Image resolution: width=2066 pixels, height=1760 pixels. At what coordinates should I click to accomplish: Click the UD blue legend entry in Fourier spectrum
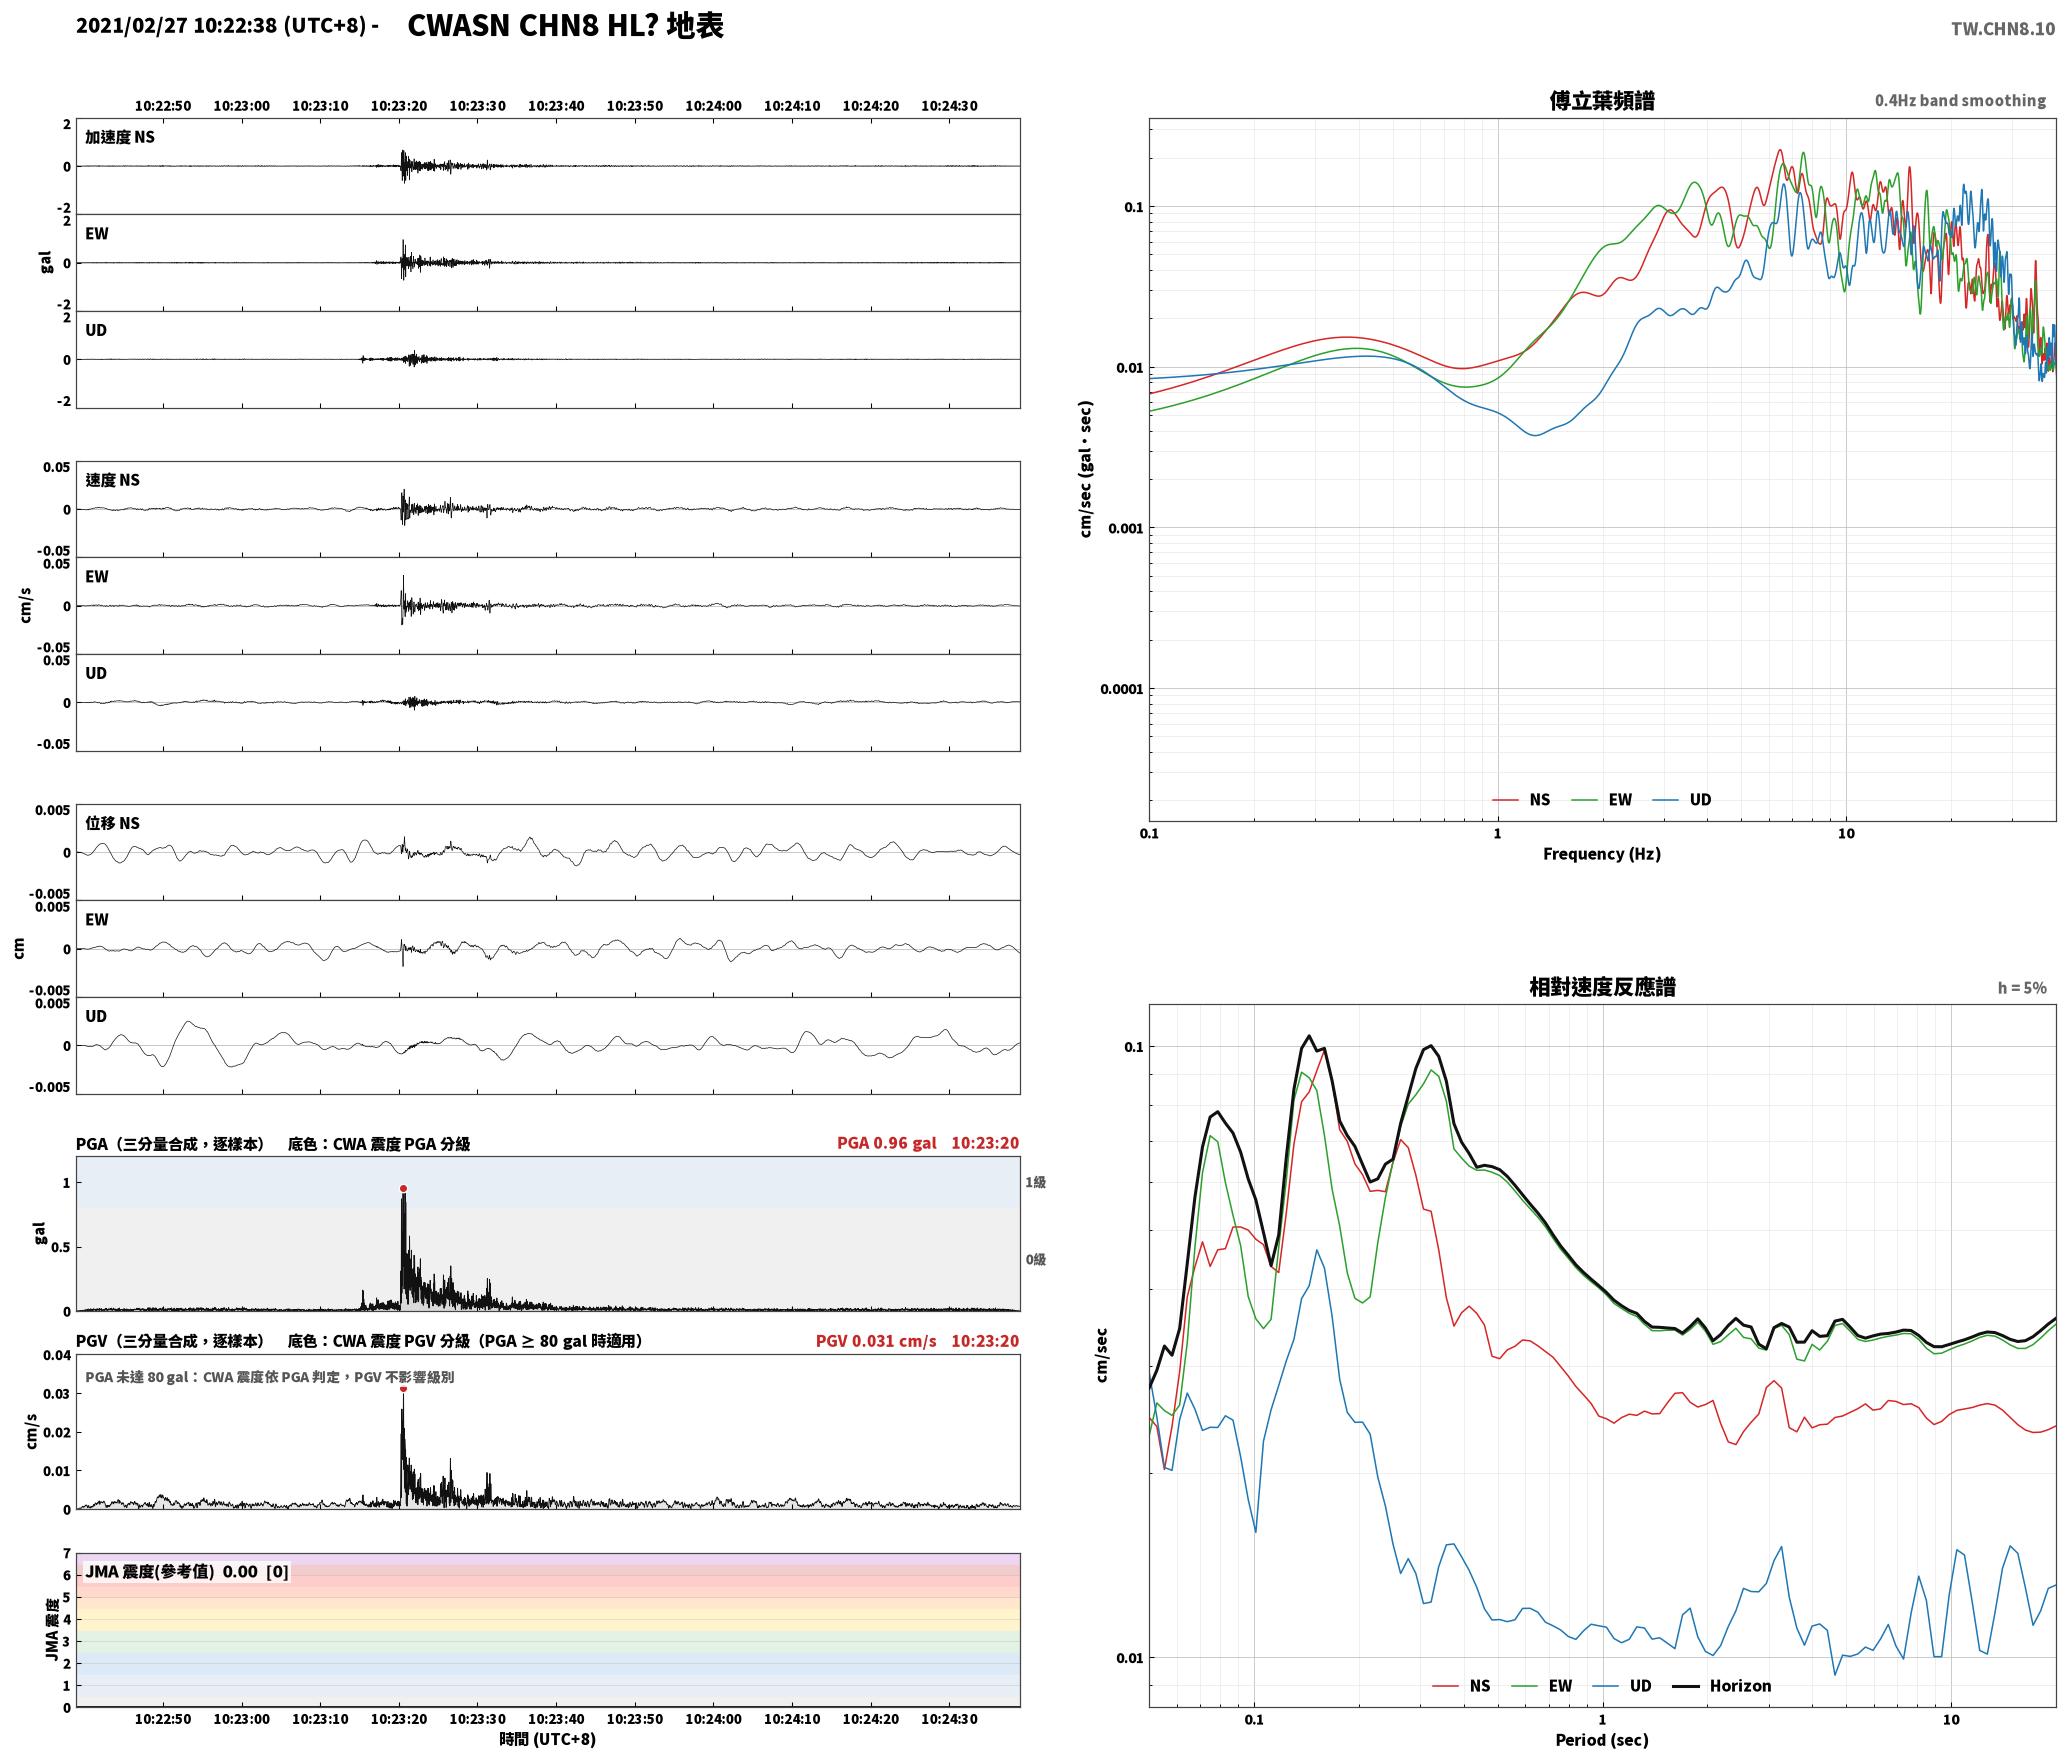pos(1682,800)
